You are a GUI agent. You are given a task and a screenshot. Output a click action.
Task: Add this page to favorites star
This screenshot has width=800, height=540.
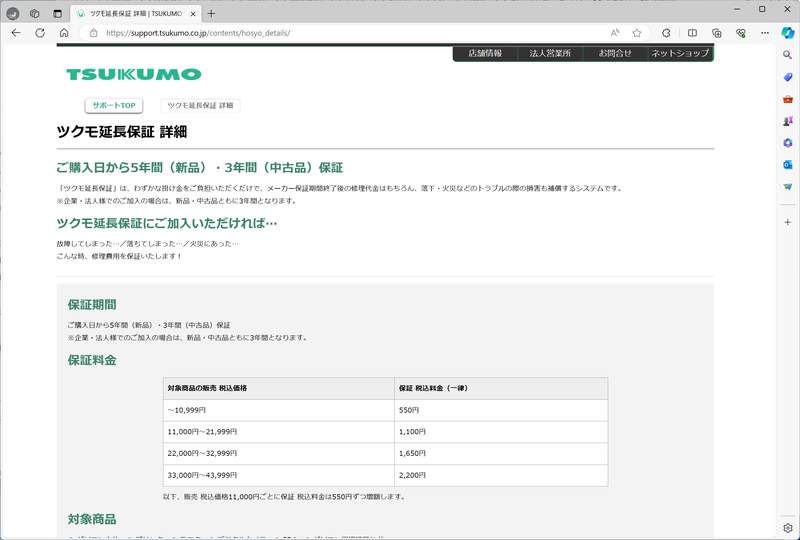click(x=637, y=33)
